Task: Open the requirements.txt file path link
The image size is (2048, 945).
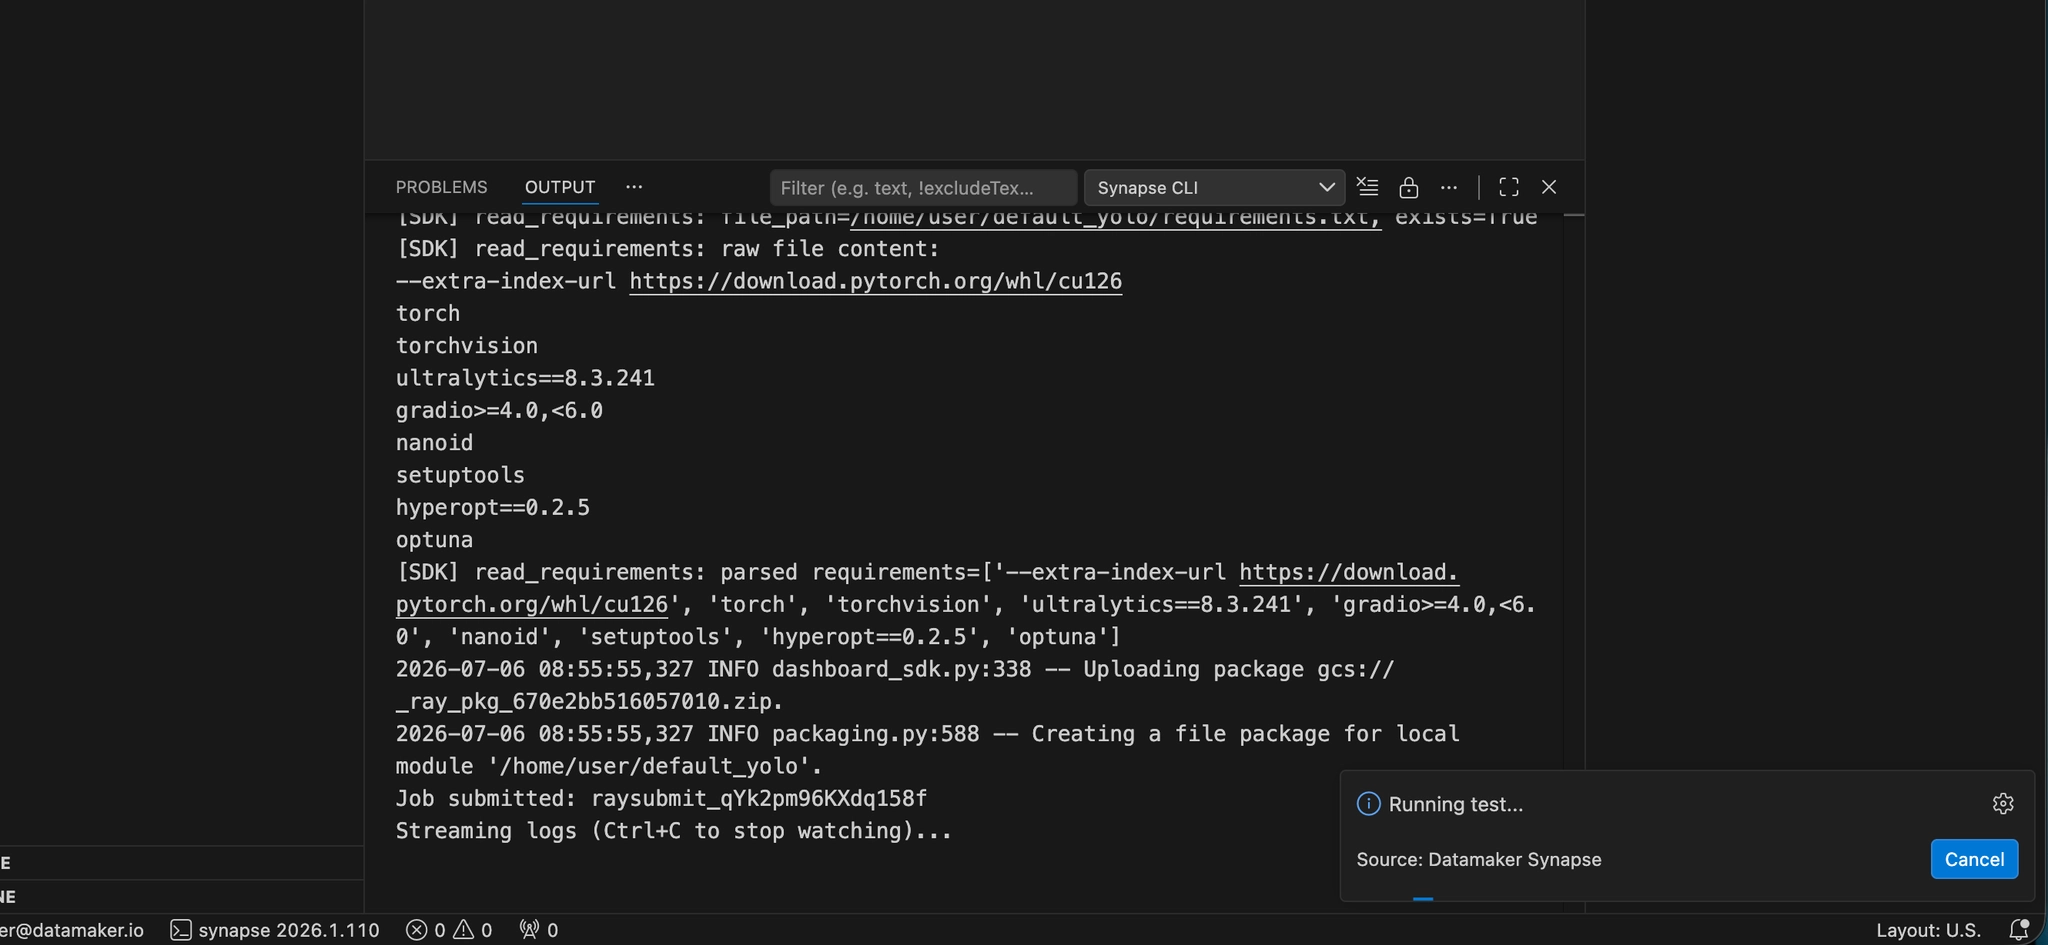Action: pyautogui.click(x=1115, y=218)
